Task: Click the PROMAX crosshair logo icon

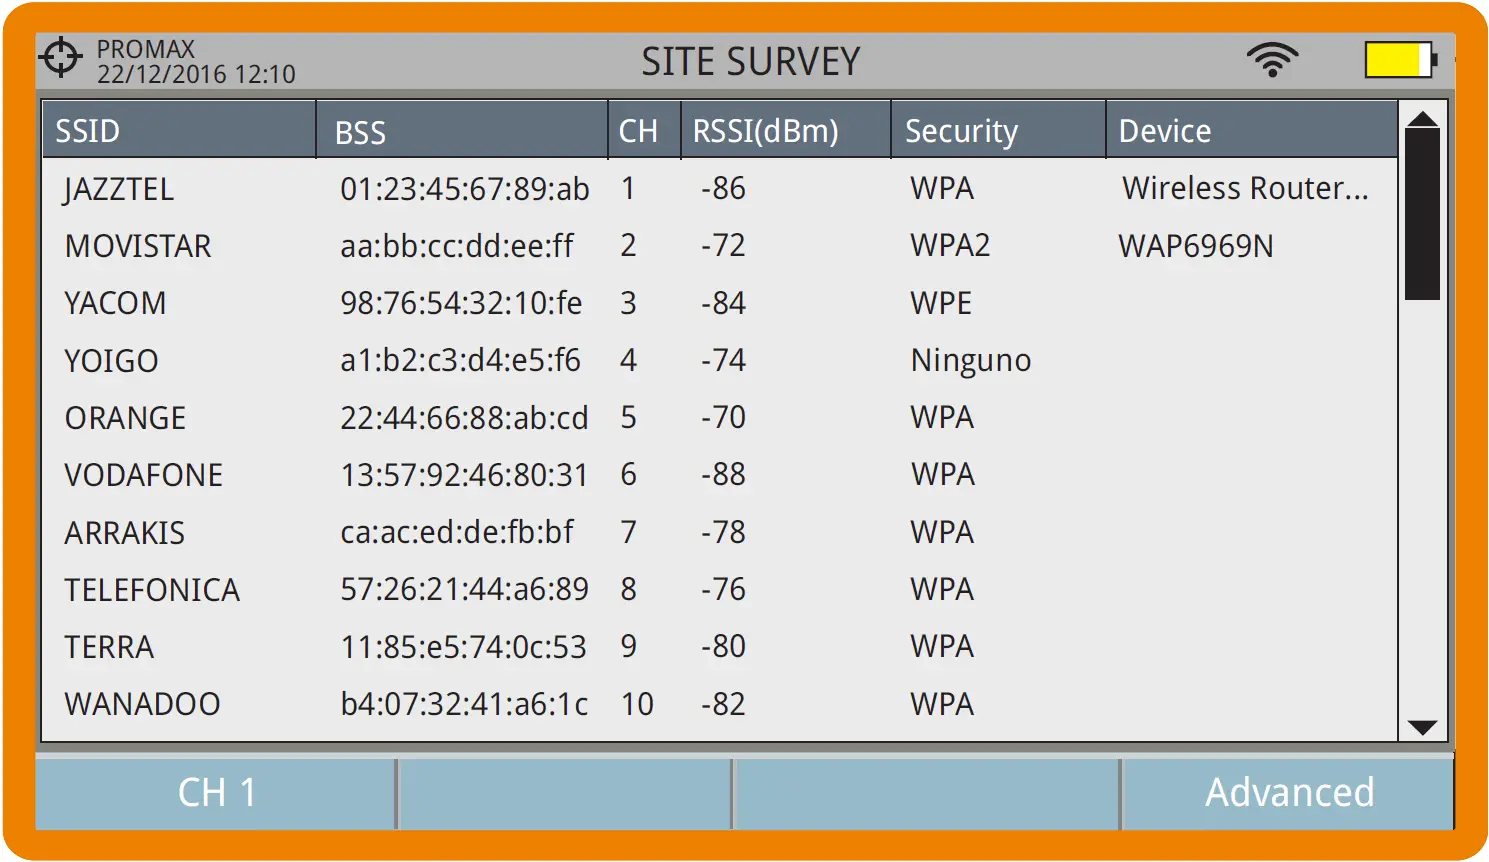Action: click(61, 58)
